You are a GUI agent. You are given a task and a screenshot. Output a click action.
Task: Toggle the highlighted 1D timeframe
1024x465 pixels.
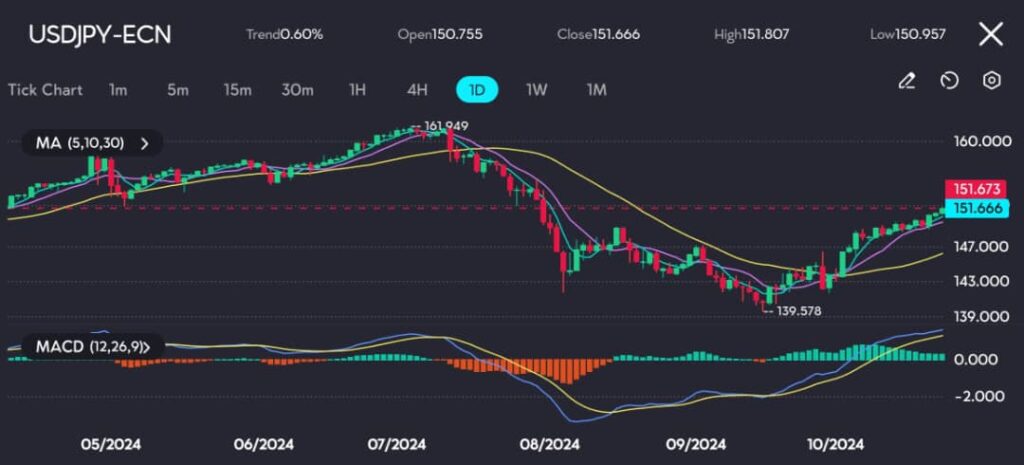click(477, 90)
